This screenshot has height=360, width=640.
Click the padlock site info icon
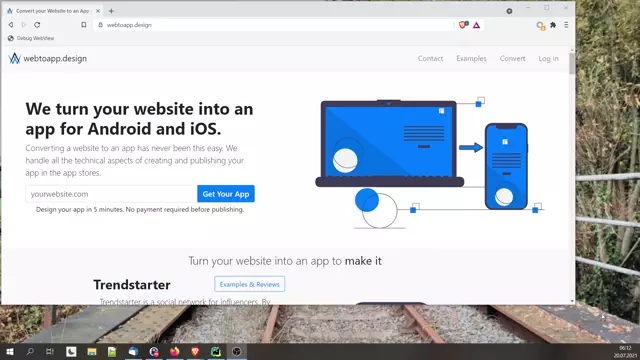click(x=100, y=25)
